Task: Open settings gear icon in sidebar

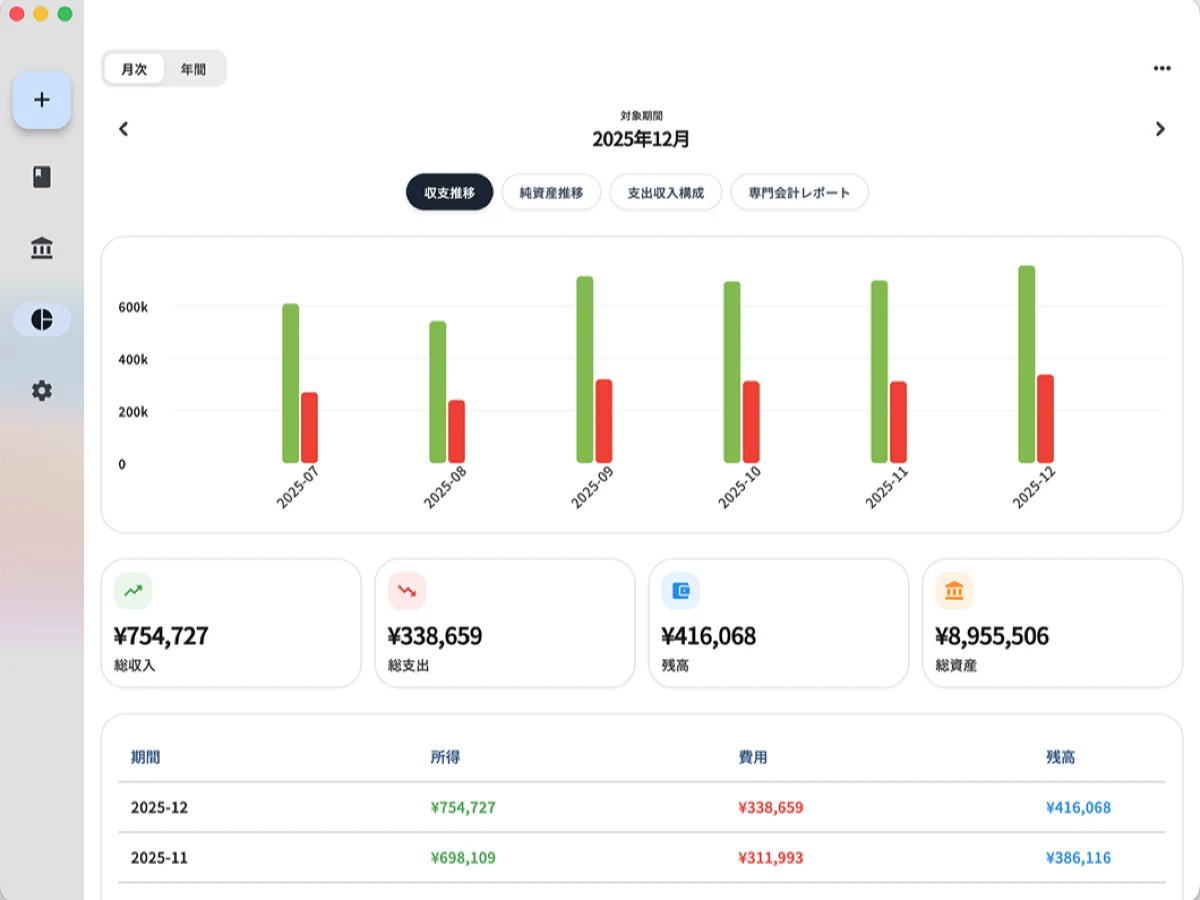Action: click(x=41, y=391)
